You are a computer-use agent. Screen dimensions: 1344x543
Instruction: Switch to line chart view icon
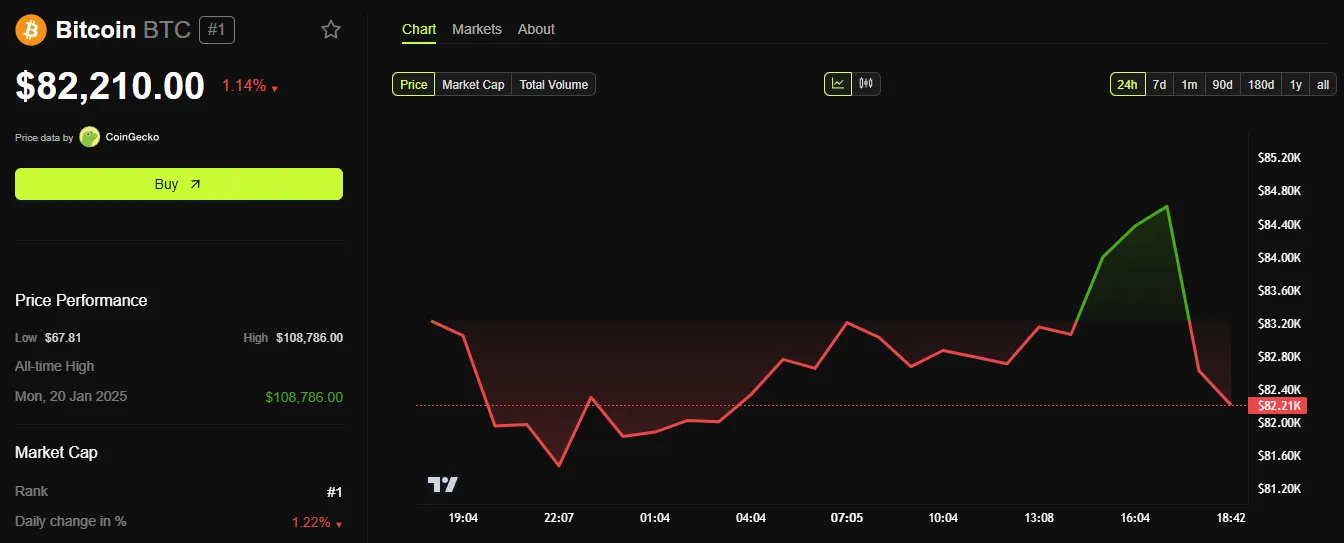[838, 84]
